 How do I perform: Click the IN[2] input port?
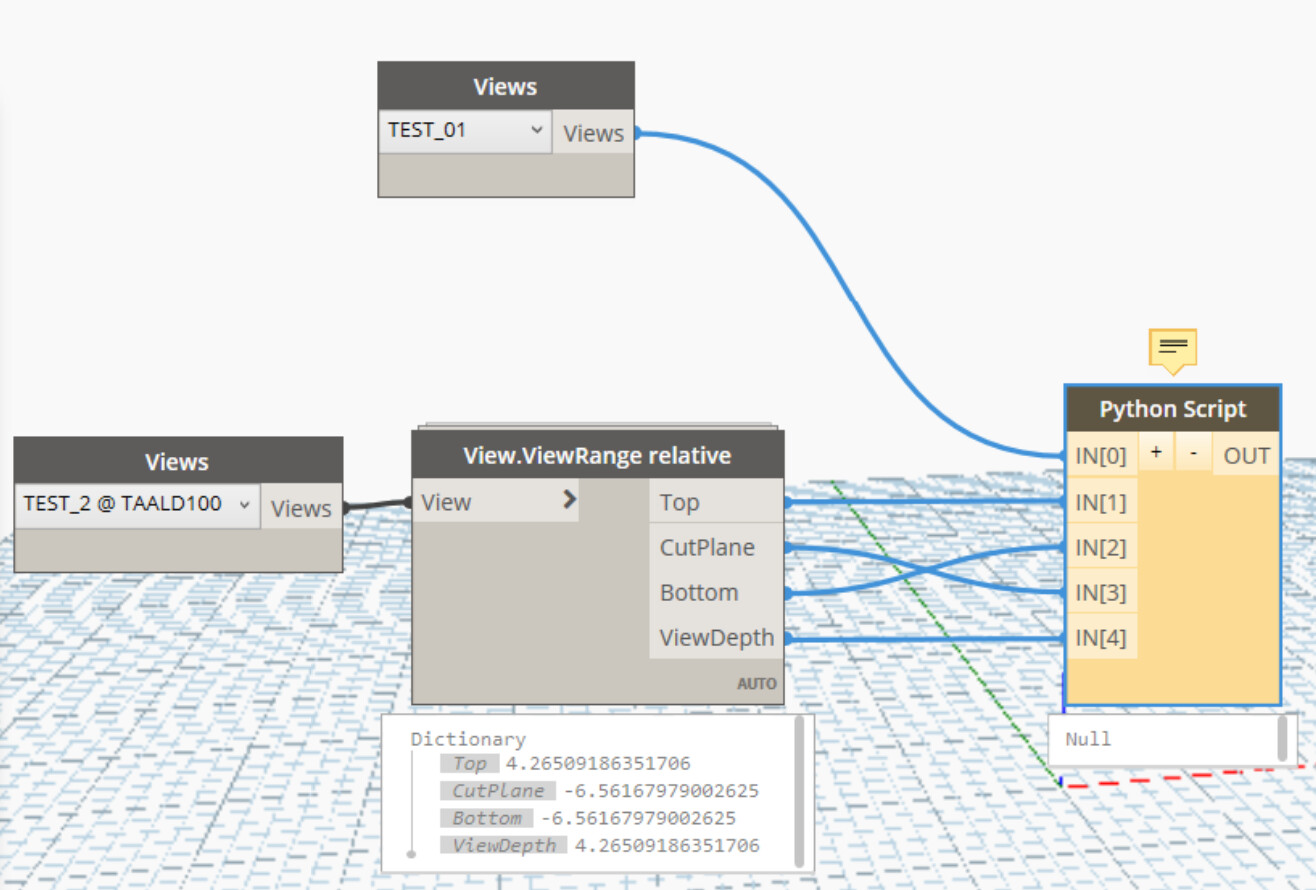pyautogui.click(x=1102, y=547)
